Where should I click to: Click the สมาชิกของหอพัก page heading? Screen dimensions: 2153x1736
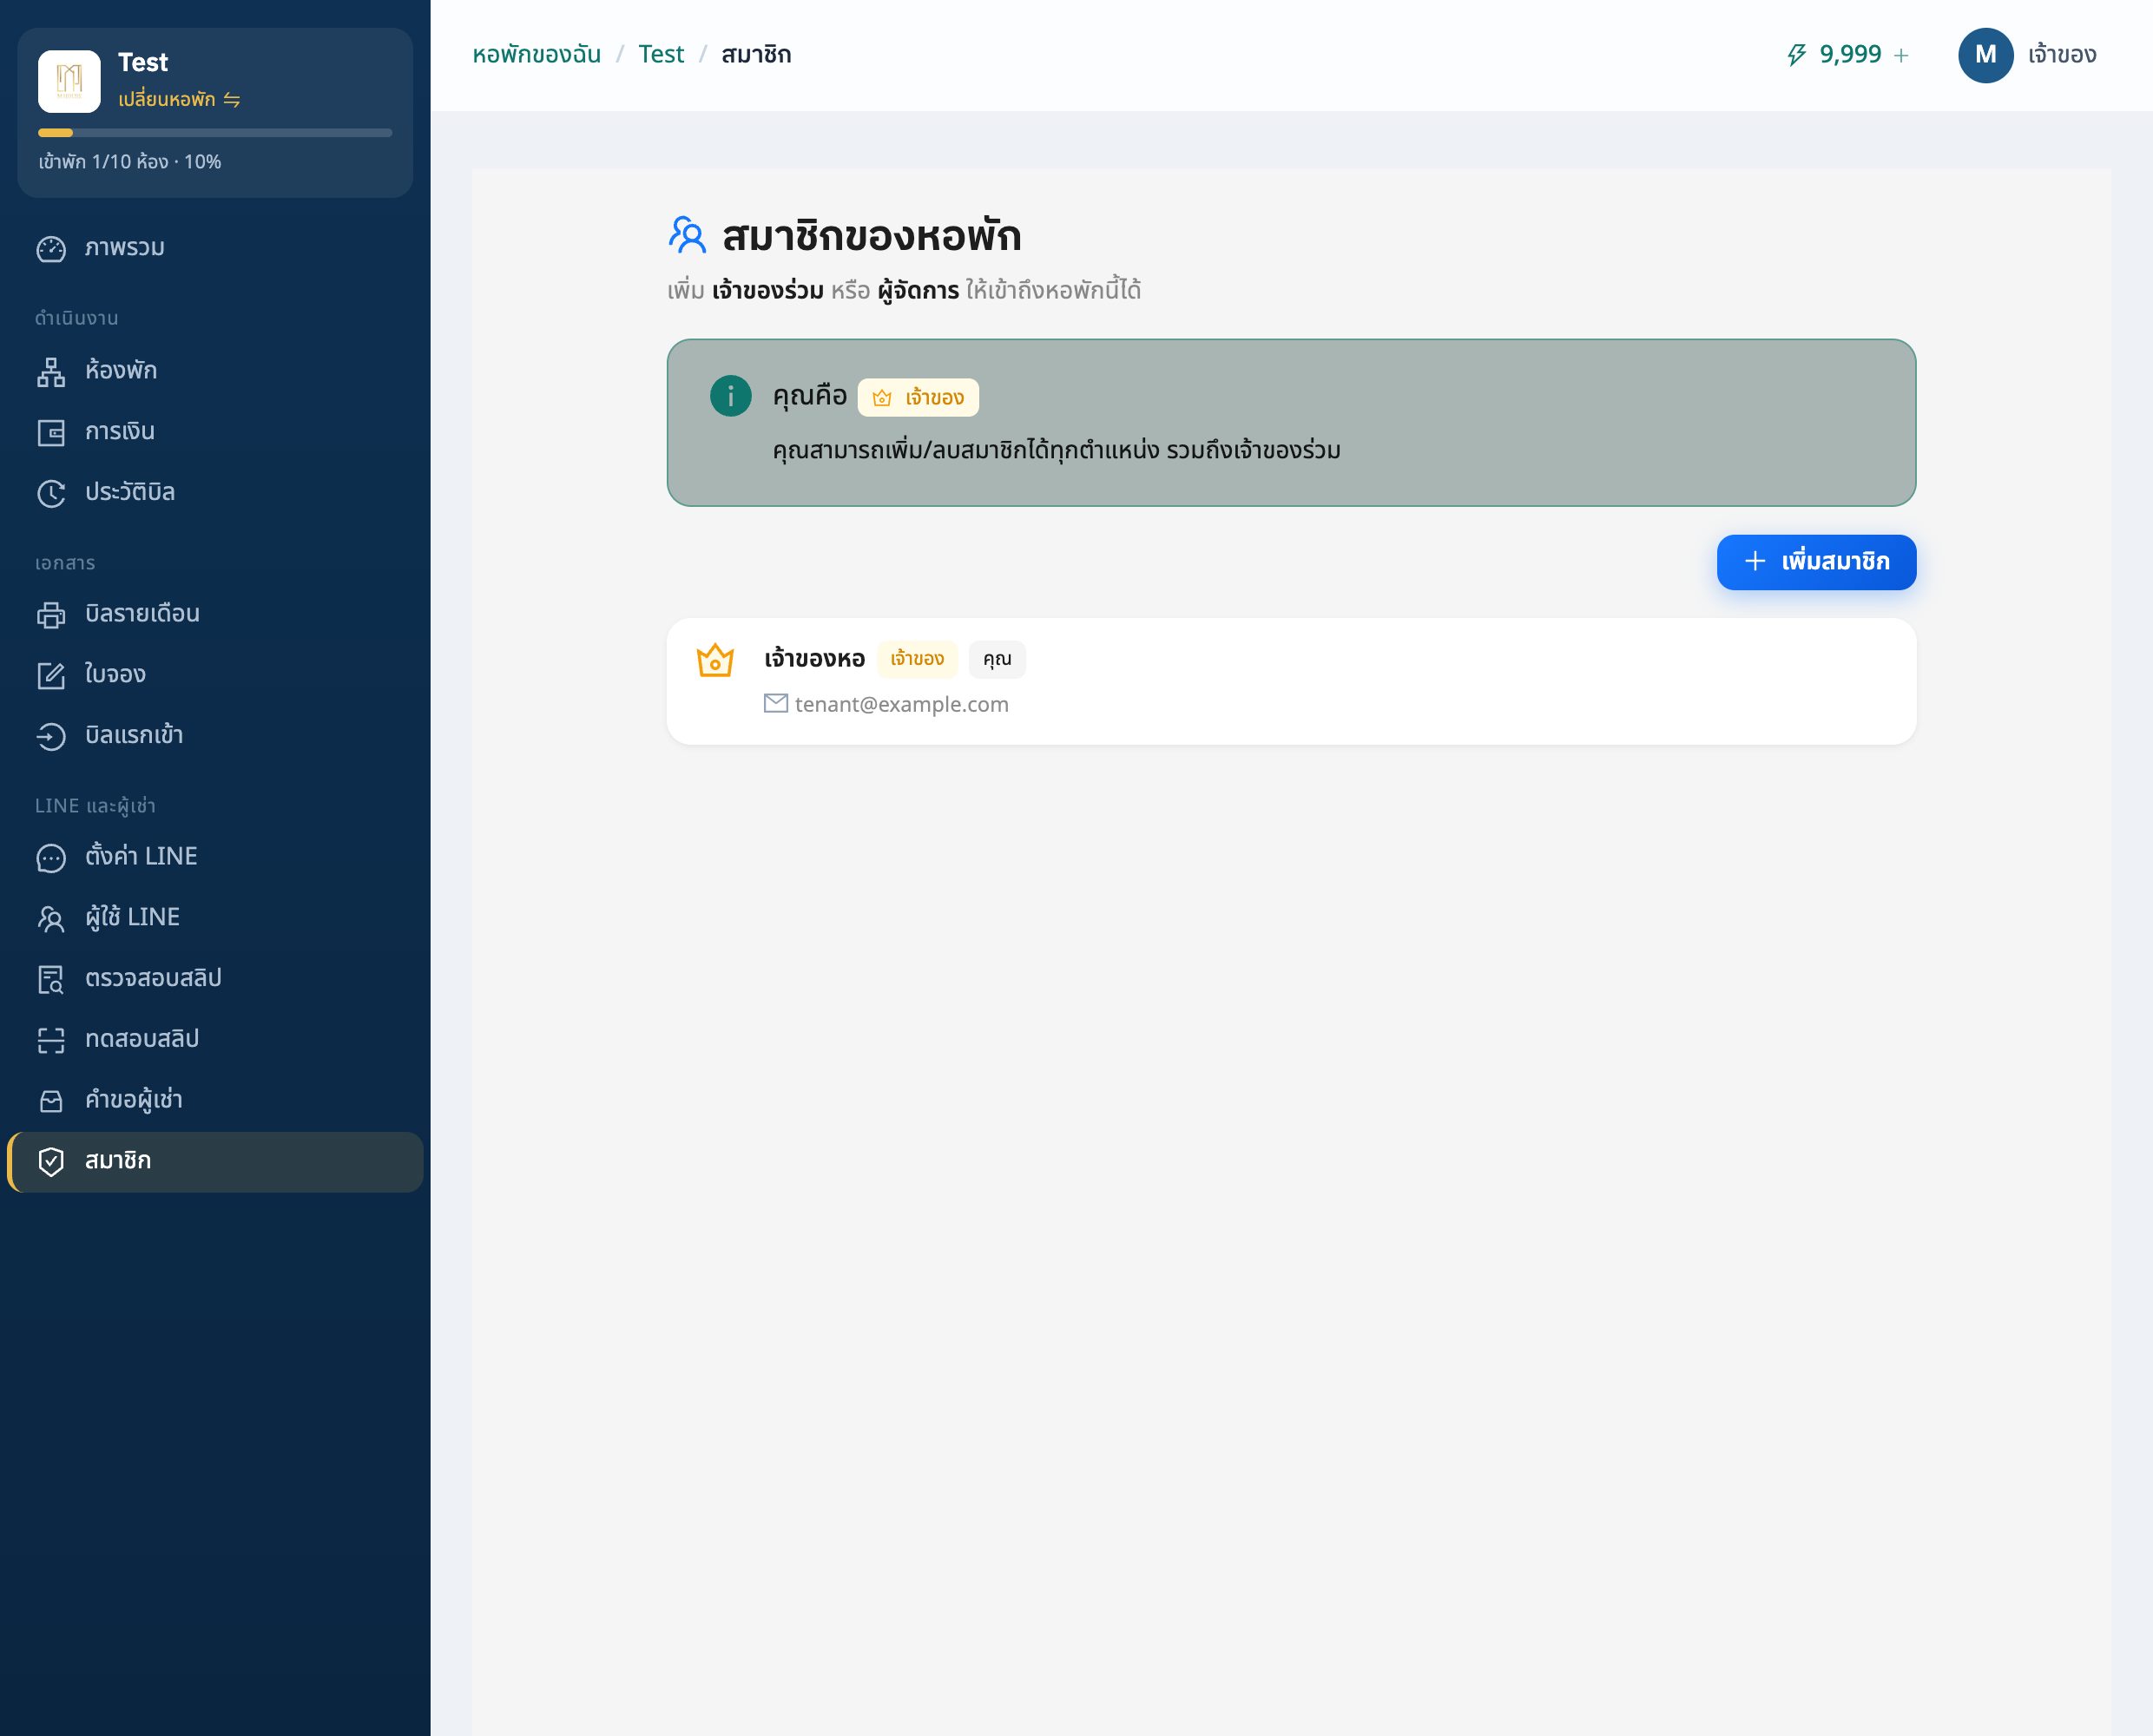pos(871,237)
